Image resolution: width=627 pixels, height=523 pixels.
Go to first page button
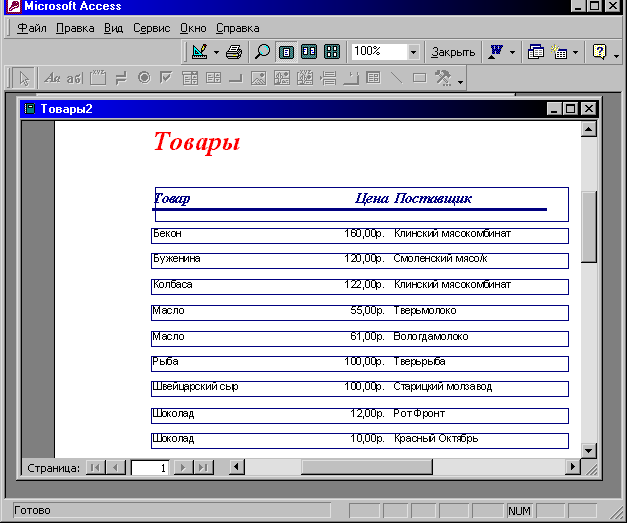[x=95, y=467]
